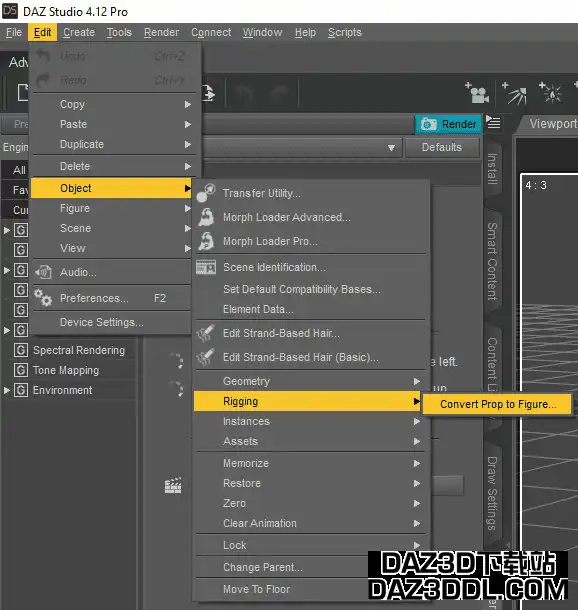The height and width of the screenshot is (610, 578).
Task: Click the Morph Loader Advanced icon
Action: click(x=206, y=217)
